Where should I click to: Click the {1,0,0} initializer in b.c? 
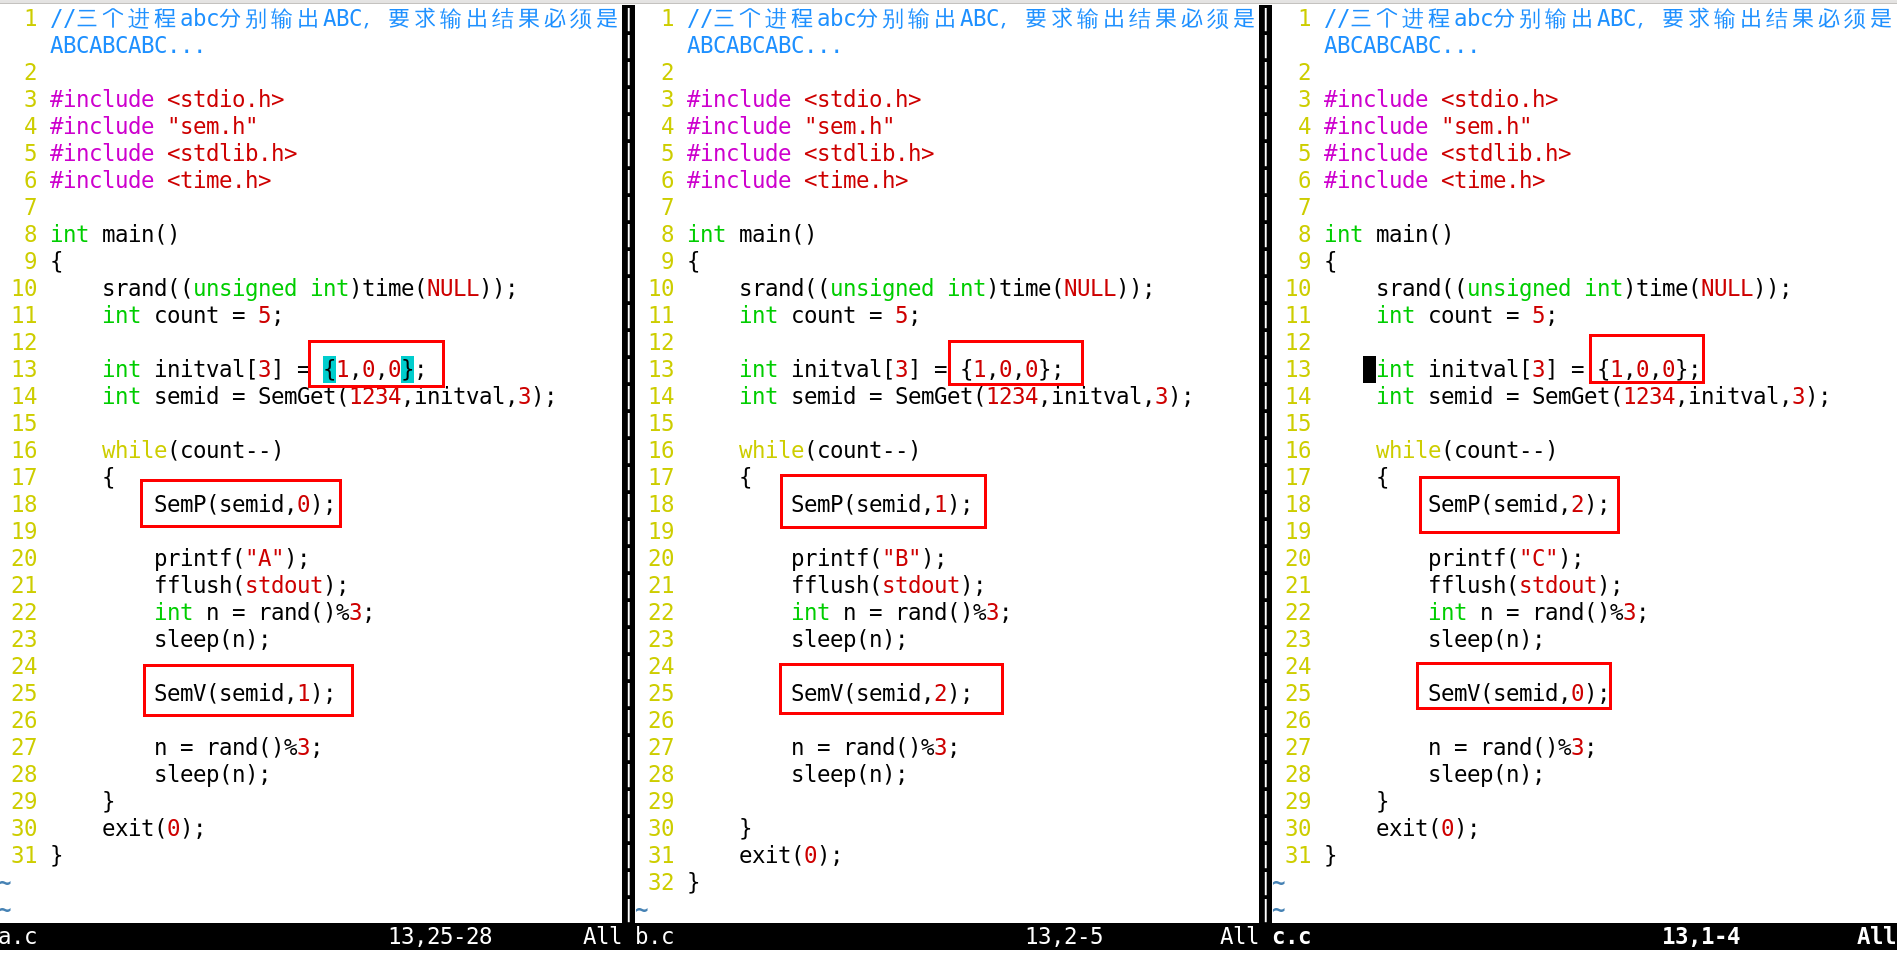tap(1005, 369)
